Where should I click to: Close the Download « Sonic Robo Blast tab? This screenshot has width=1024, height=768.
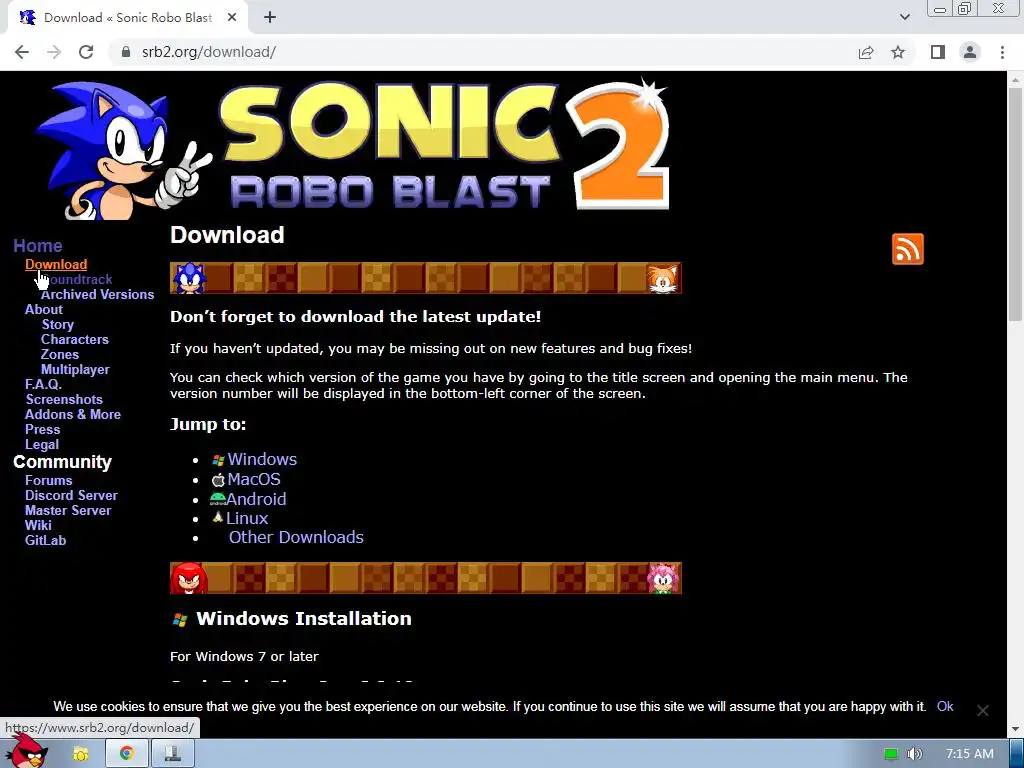232,18
